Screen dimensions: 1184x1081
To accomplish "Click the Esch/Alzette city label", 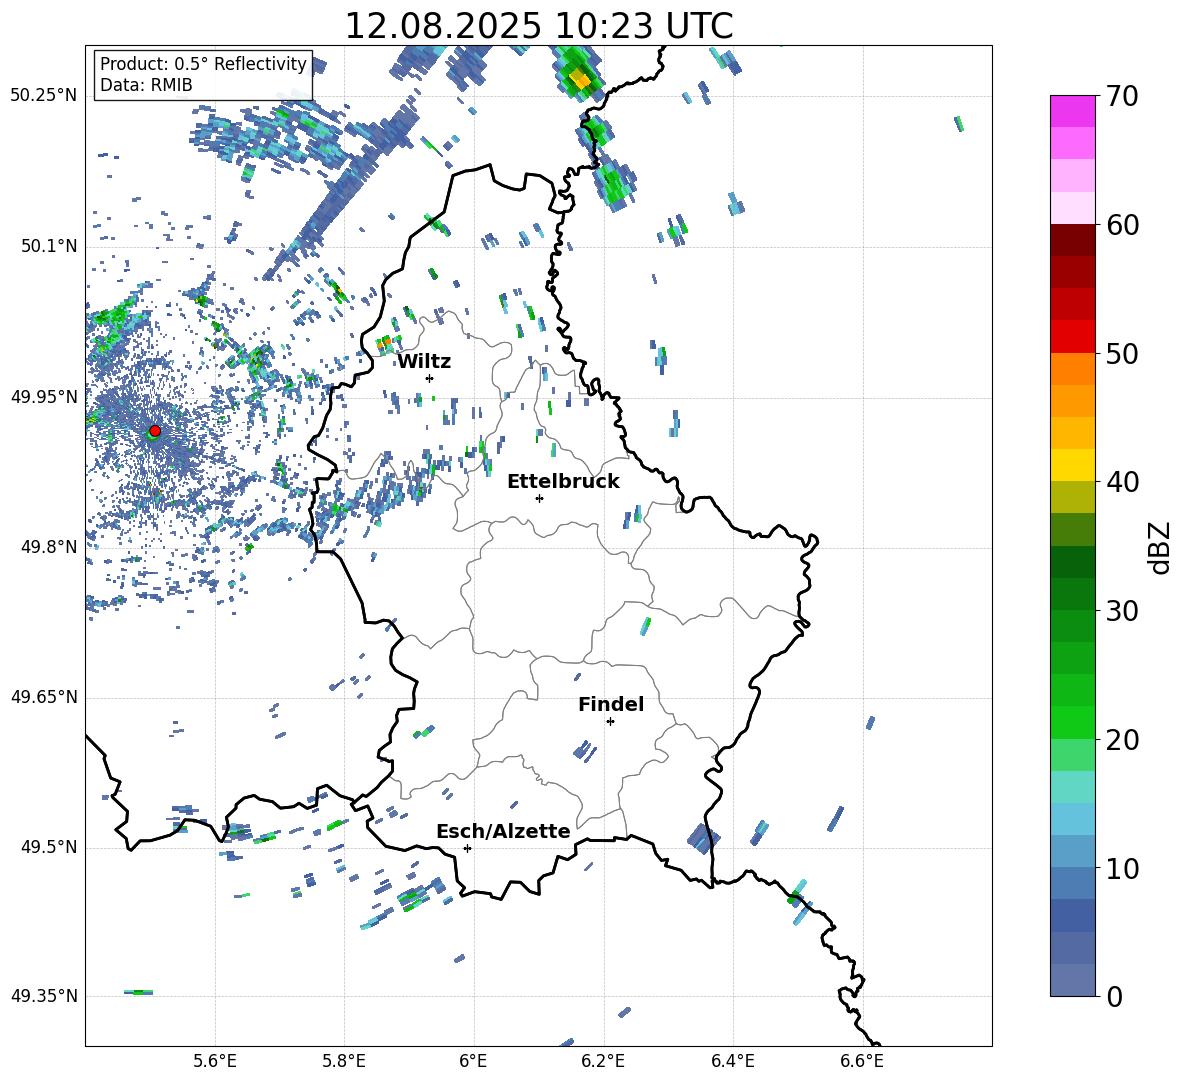I will (503, 831).
